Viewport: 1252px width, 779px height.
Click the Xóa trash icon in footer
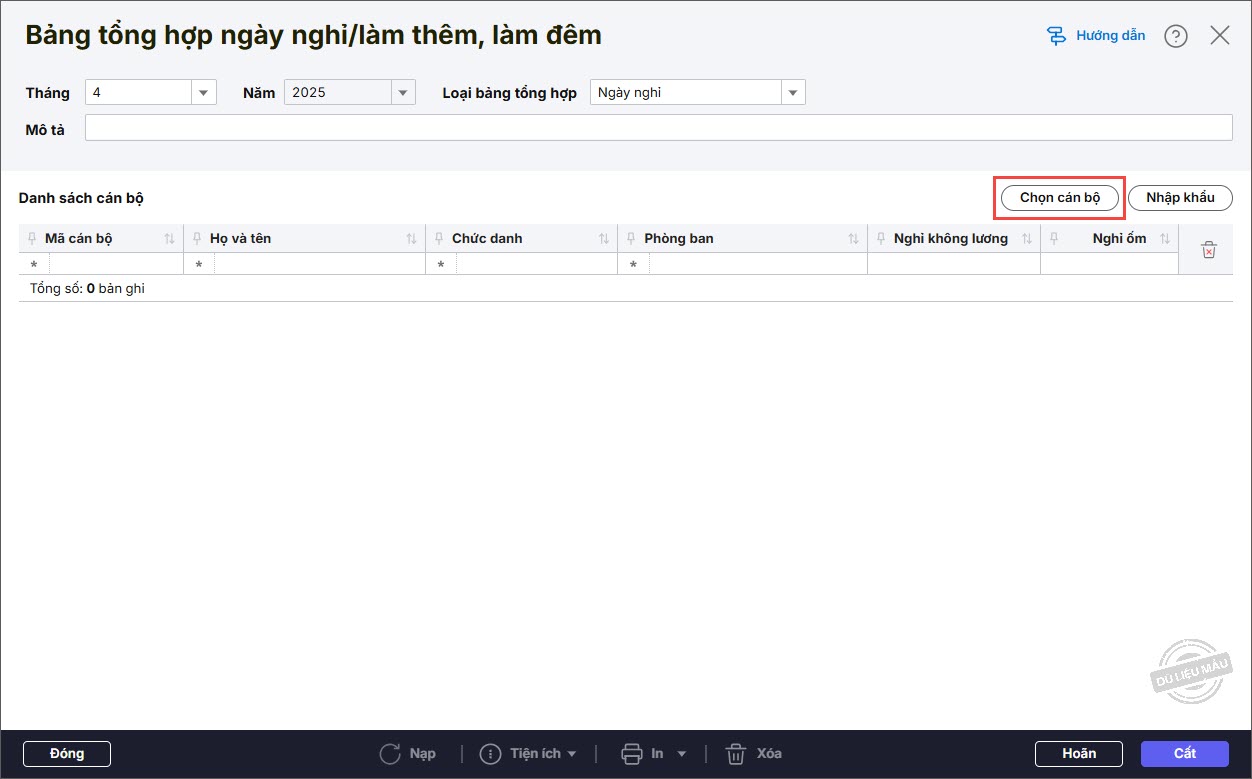click(x=736, y=754)
